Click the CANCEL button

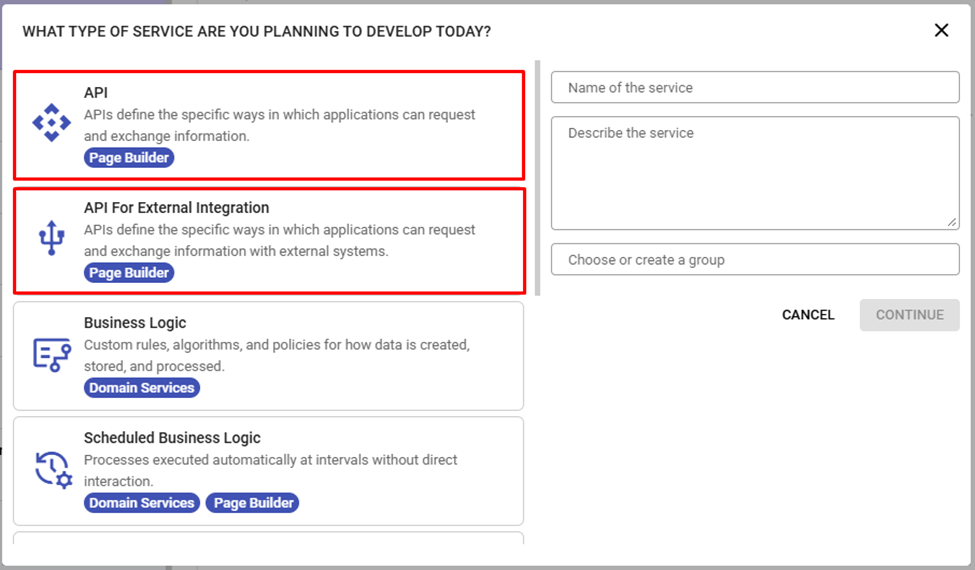coord(808,315)
